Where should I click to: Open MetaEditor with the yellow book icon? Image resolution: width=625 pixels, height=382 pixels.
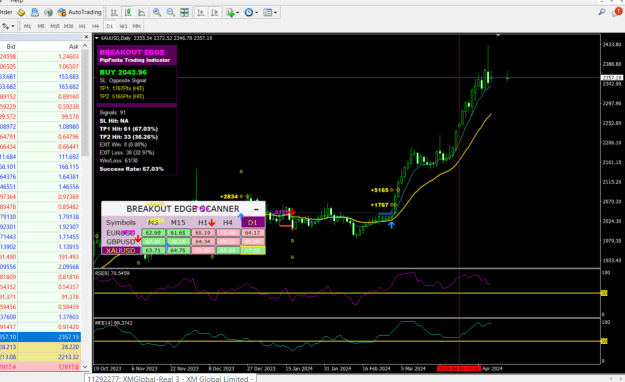click(x=21, y=12)
